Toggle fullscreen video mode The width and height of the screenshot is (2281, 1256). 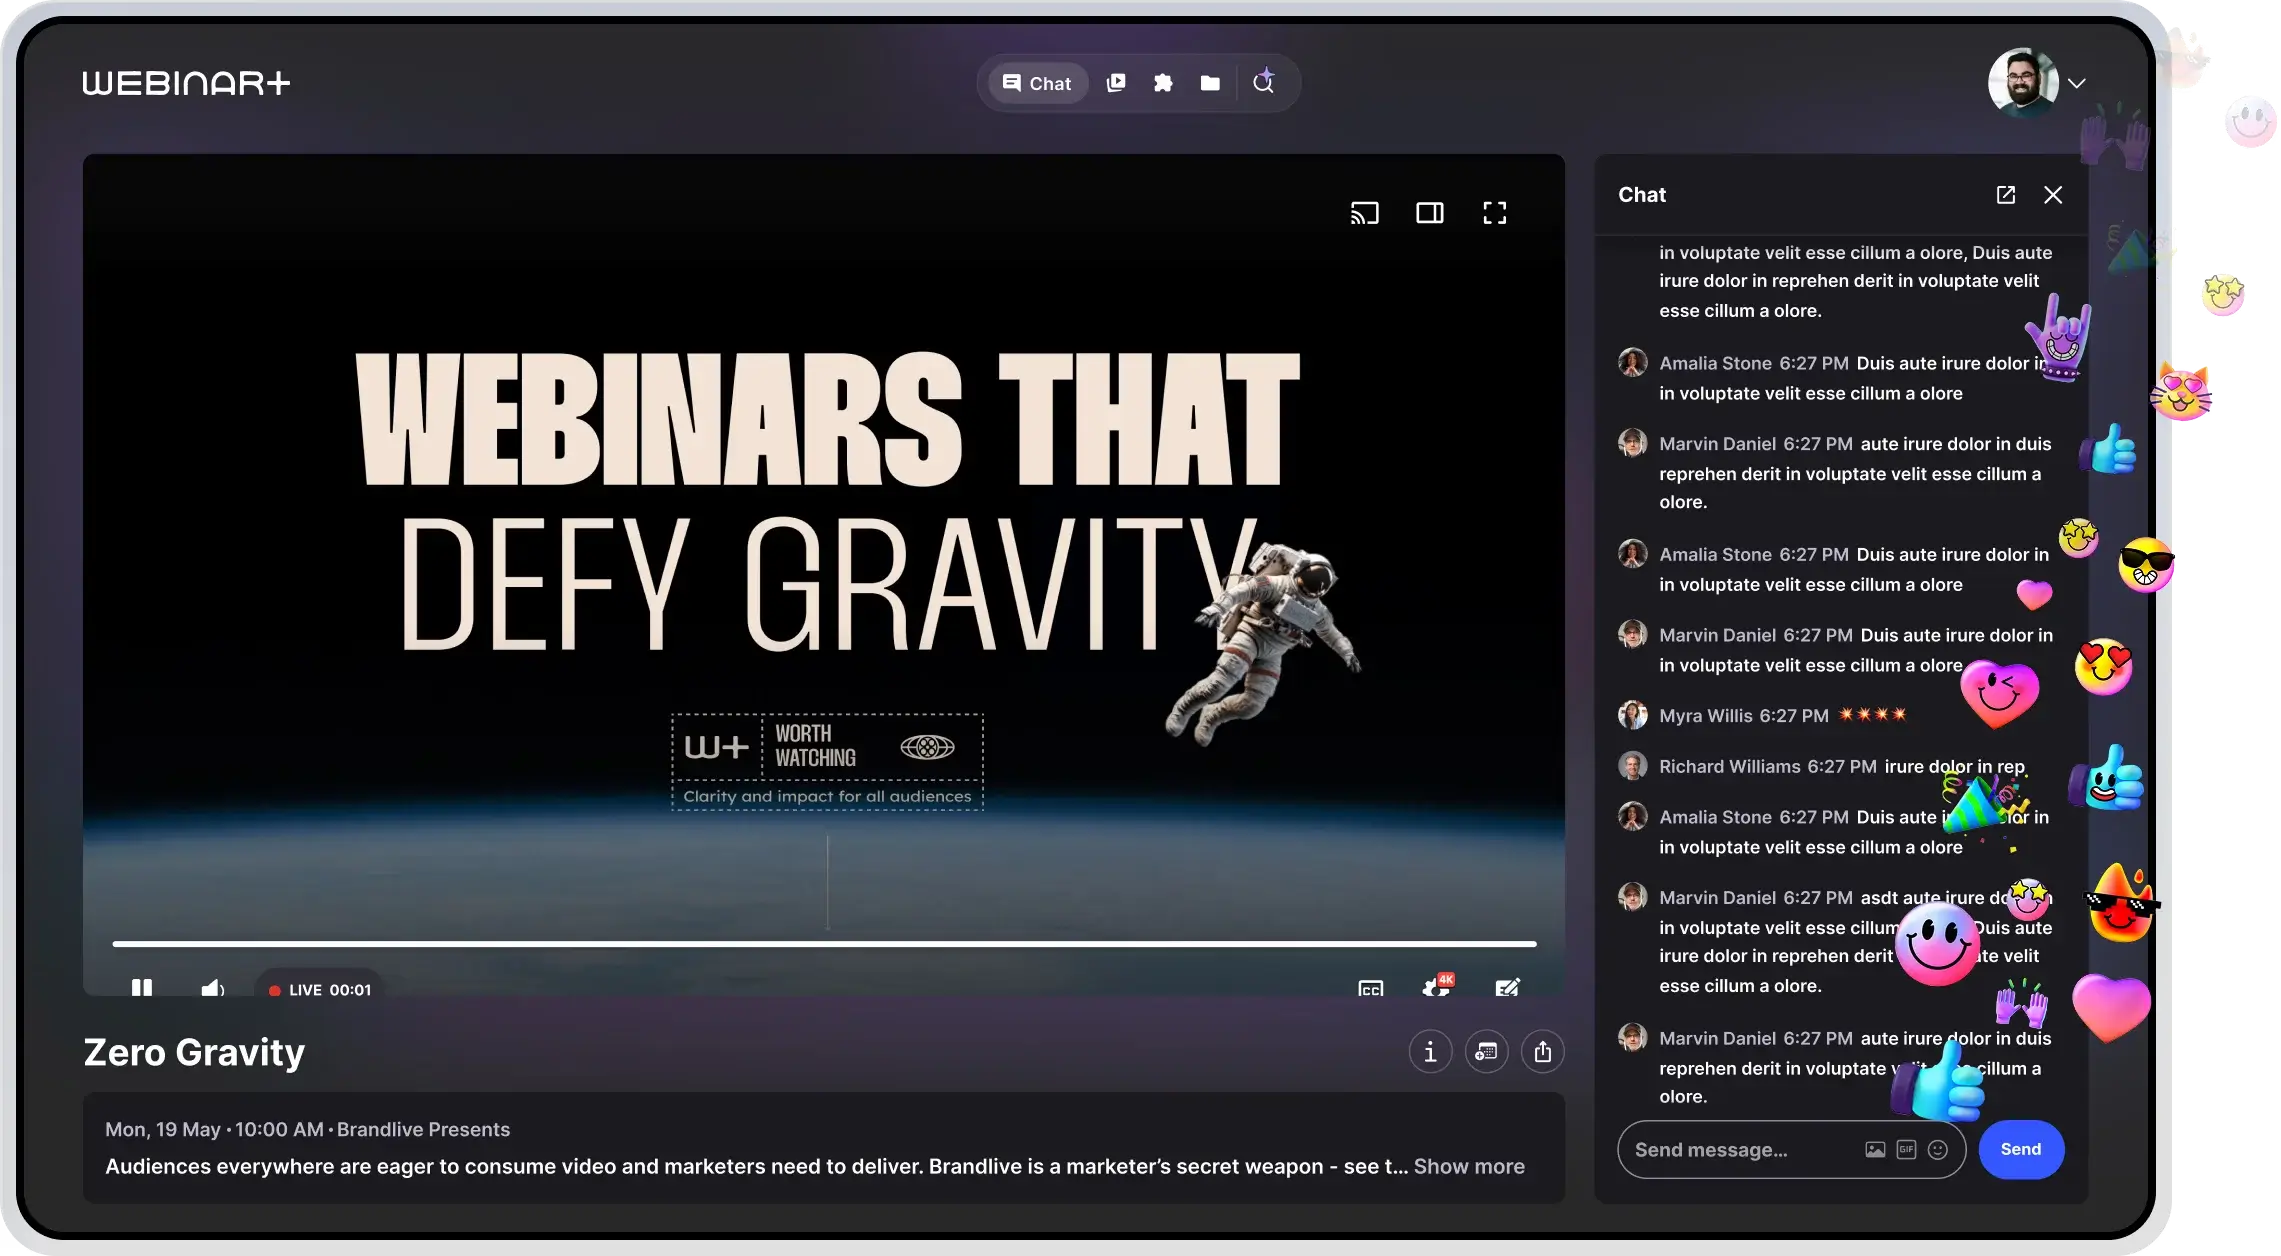point(1494,213)
